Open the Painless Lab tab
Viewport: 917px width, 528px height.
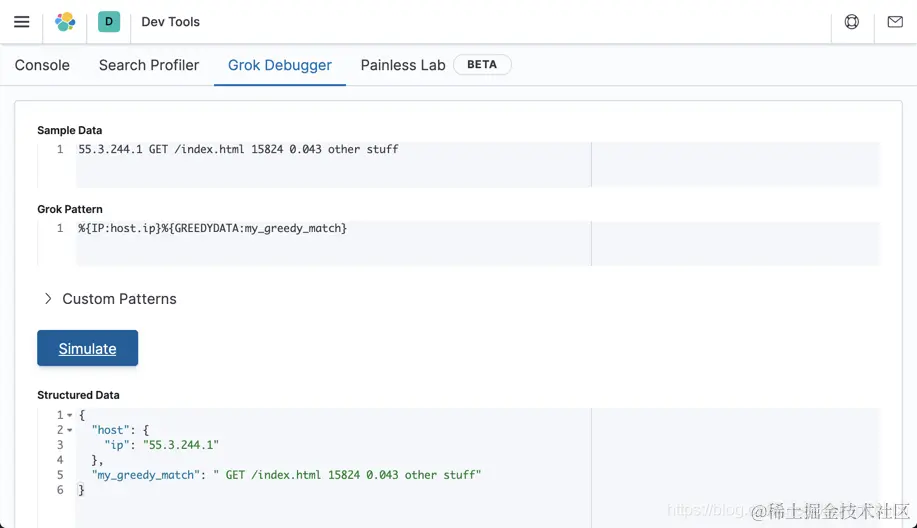pyautogui.click(x=403, y=65)
